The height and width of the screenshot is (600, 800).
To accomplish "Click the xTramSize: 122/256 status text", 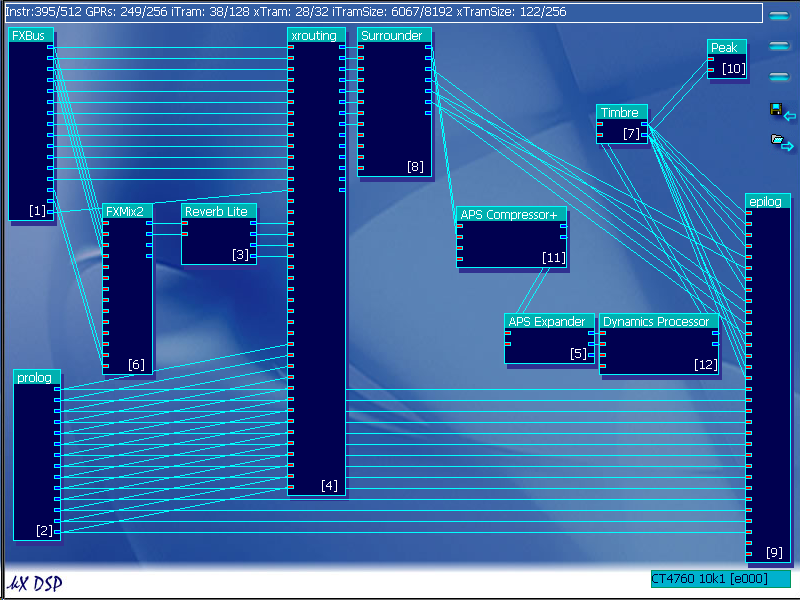I will click(x=511, y=11).
